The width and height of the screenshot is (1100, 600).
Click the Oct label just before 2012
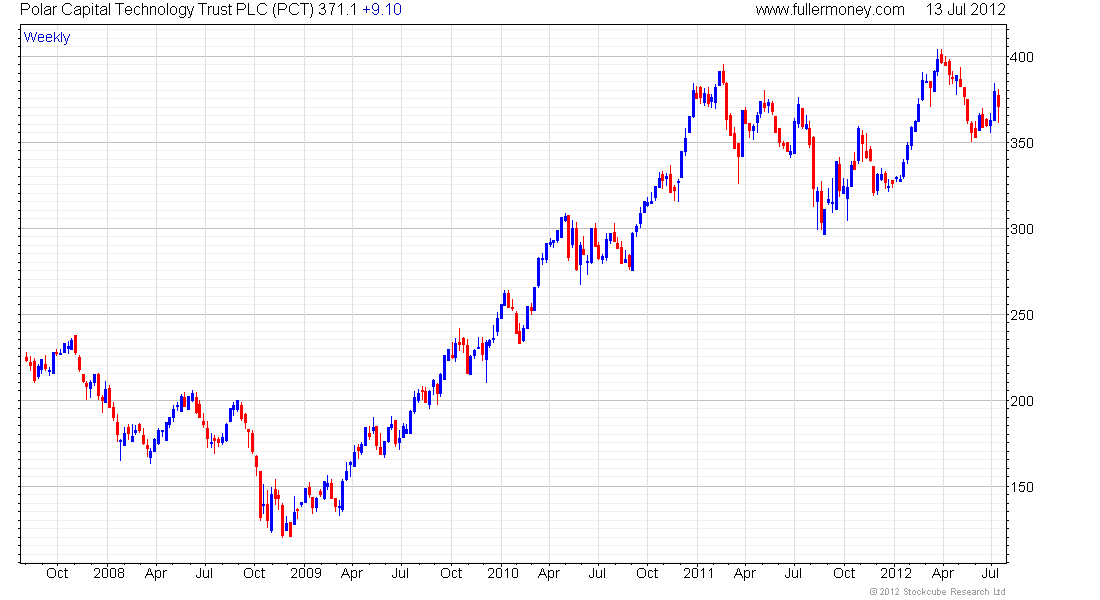844,573
